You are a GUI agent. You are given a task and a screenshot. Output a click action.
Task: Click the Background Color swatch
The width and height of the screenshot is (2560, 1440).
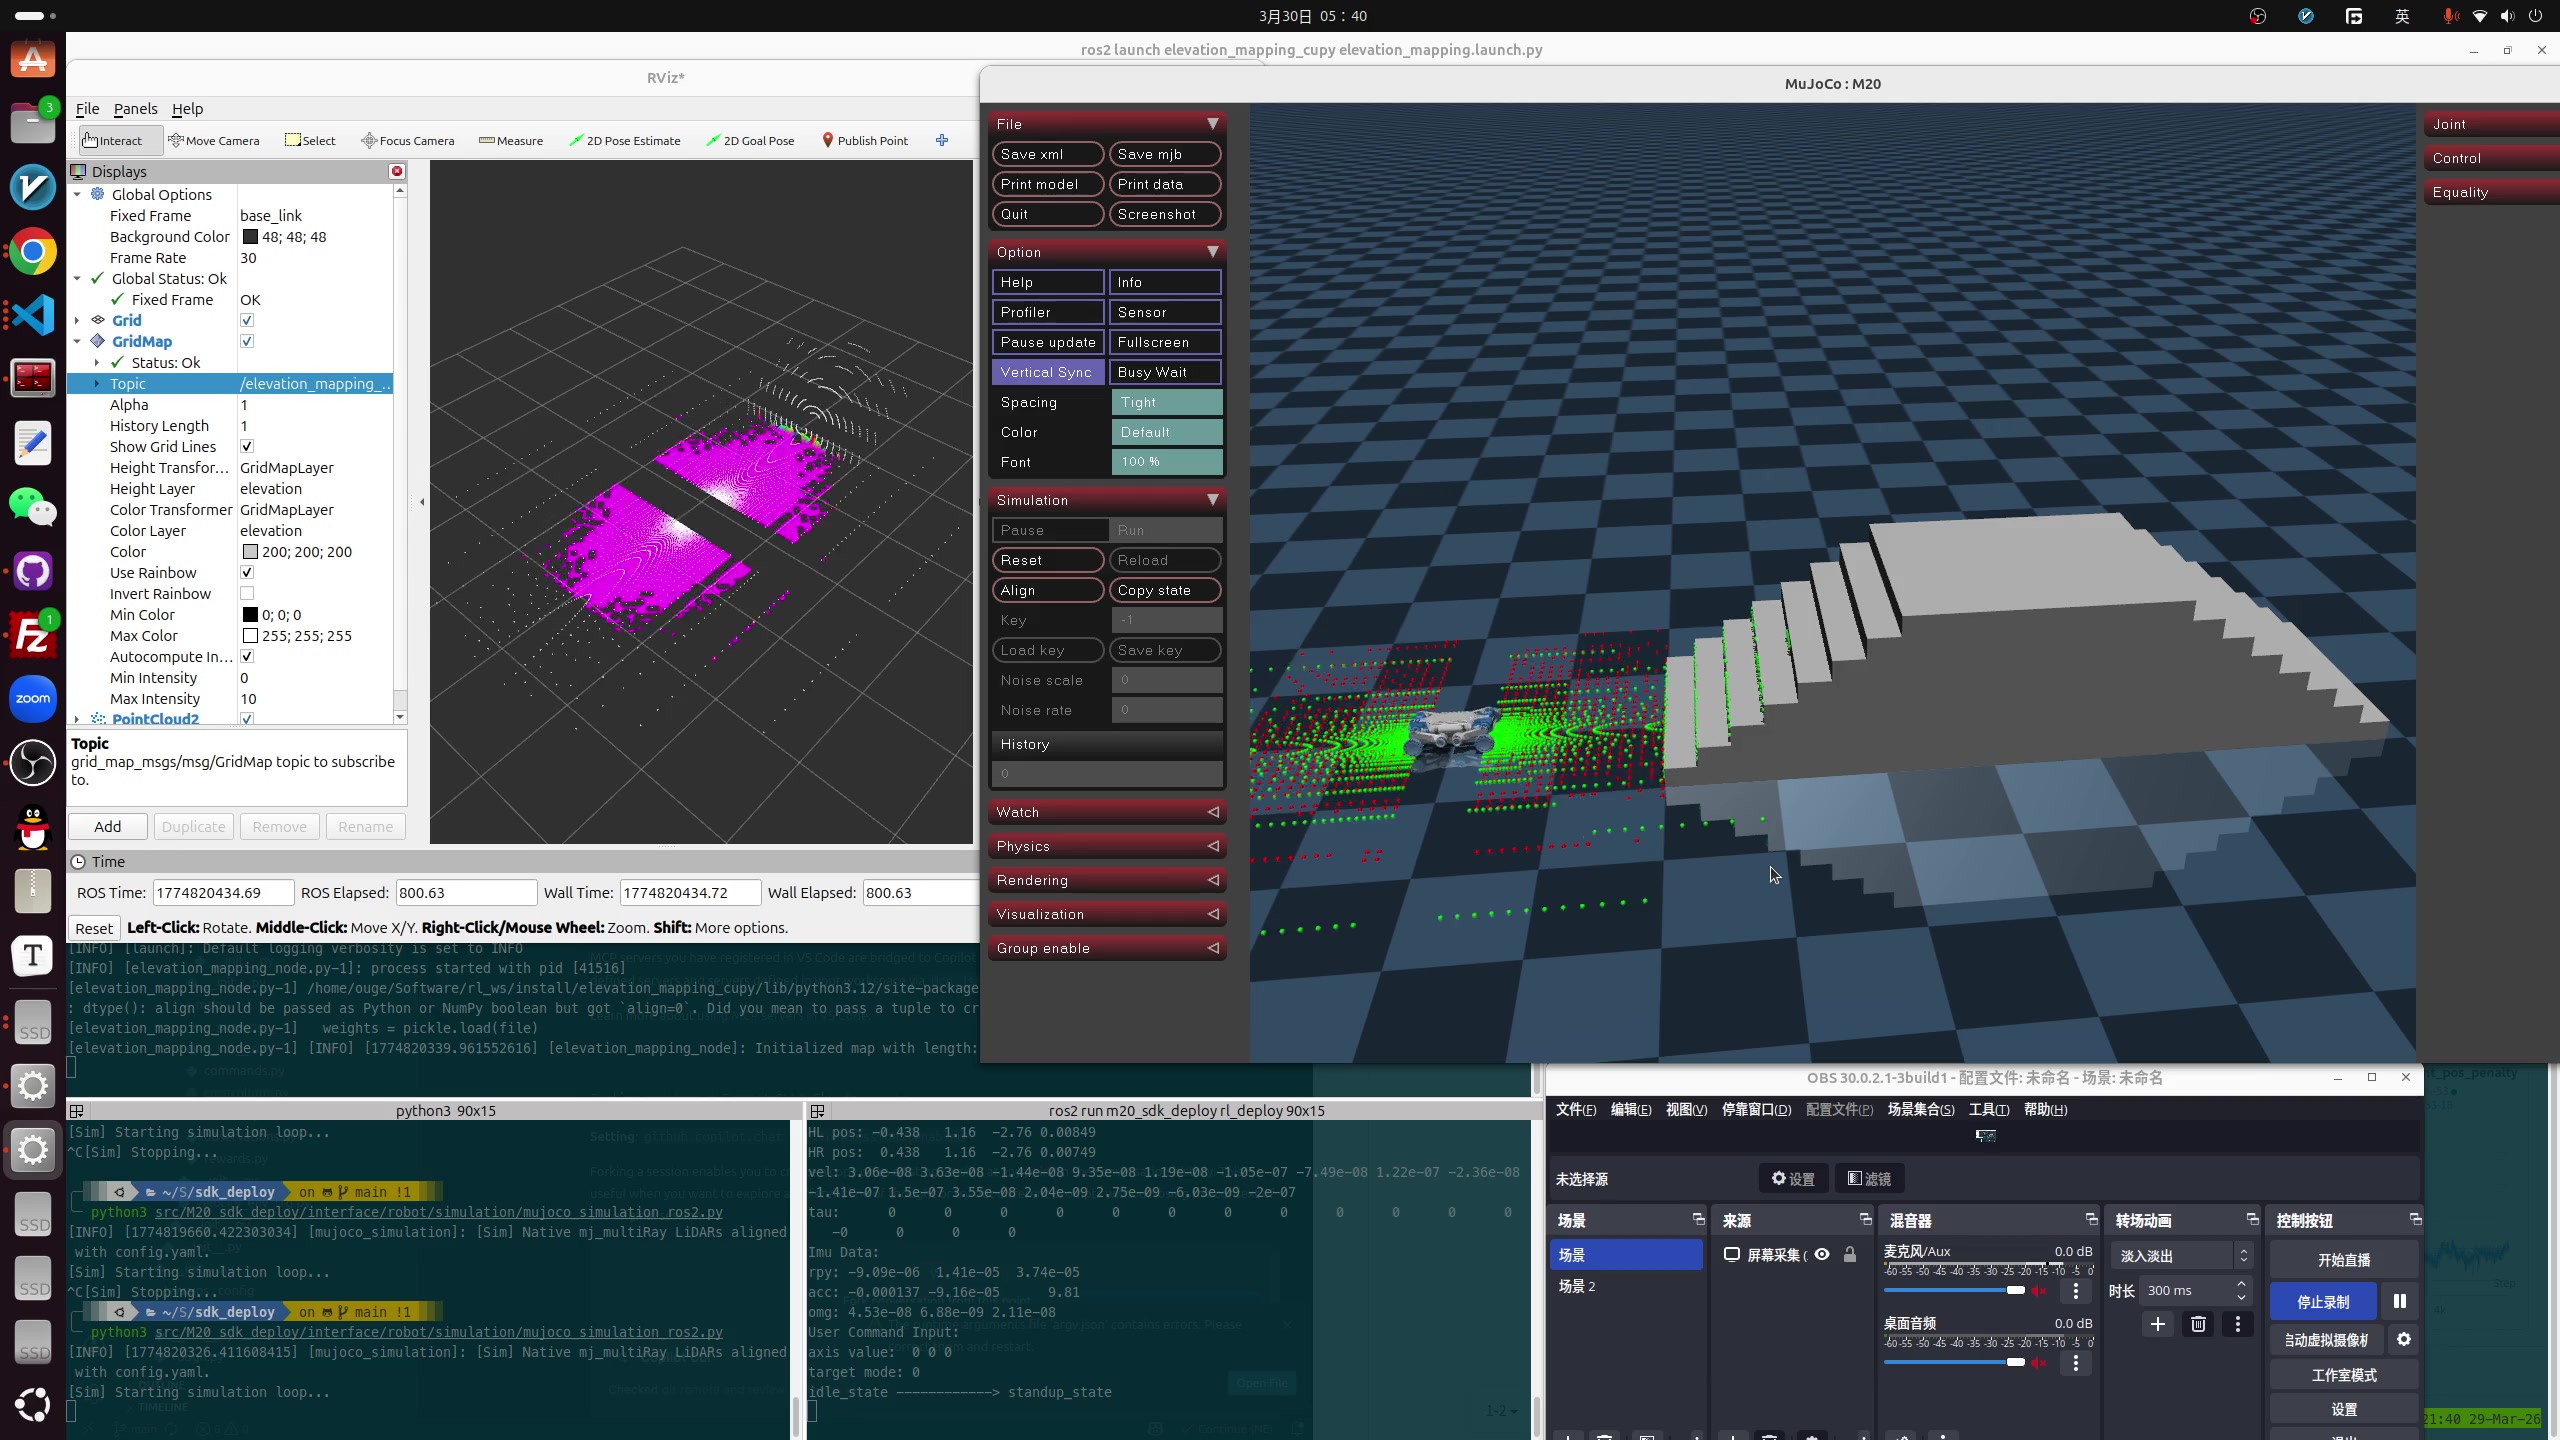click(250, 237)
